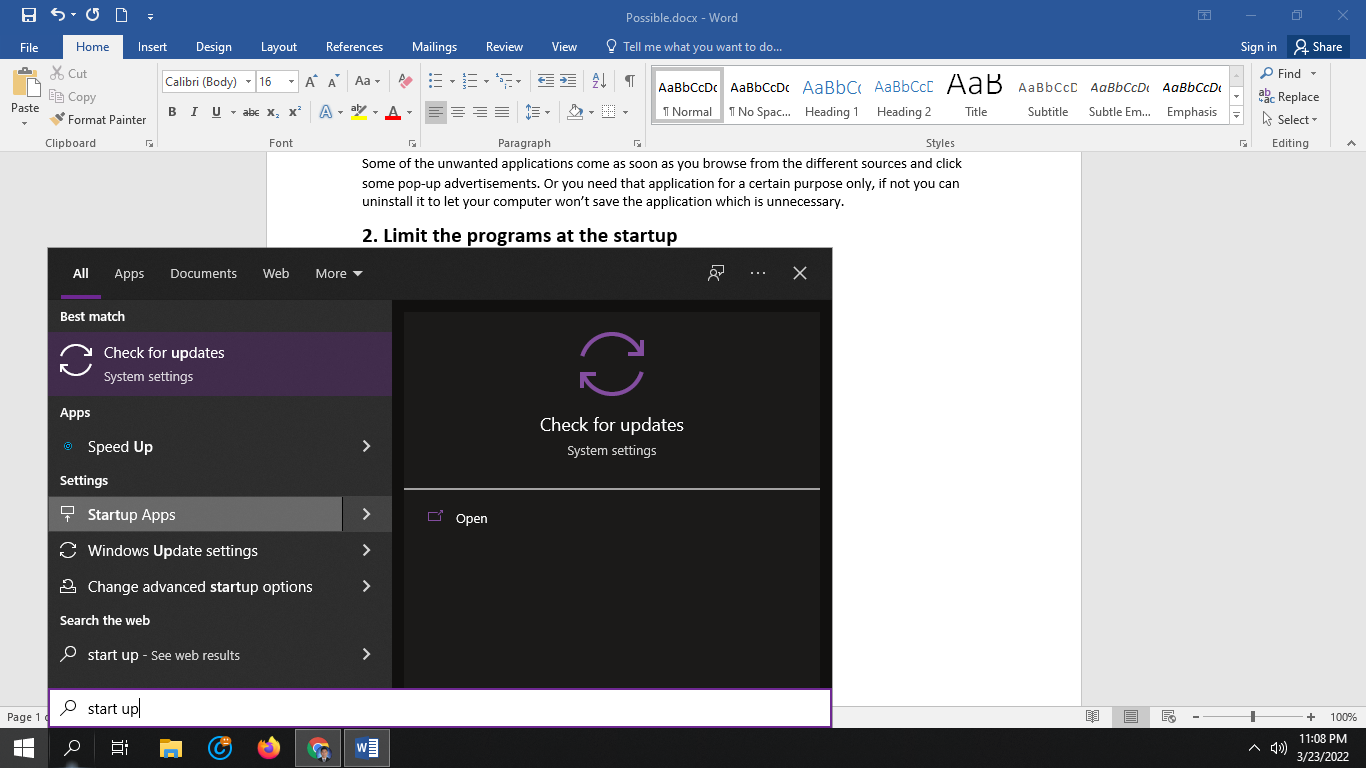Increase paragraph indent
The image size is (1366, 768).
[568, 81]
